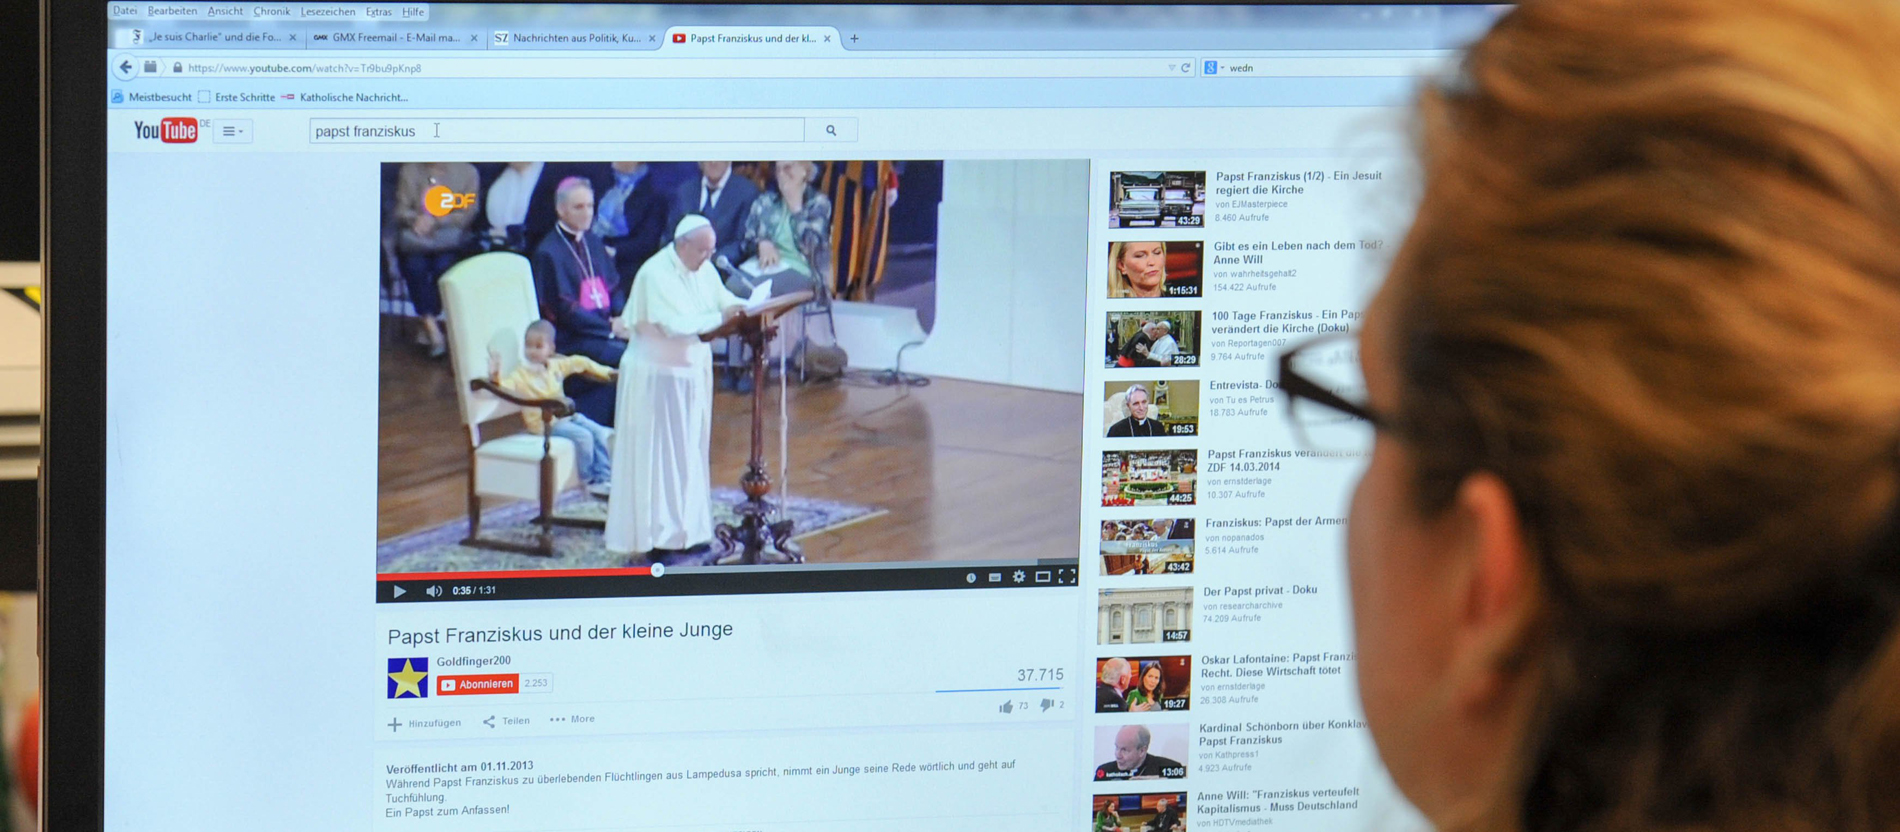This screenshot has width=1900, height=832.
Task: Open channel link "von wahrheitsgehalt2"
Action: [1255, 273]
